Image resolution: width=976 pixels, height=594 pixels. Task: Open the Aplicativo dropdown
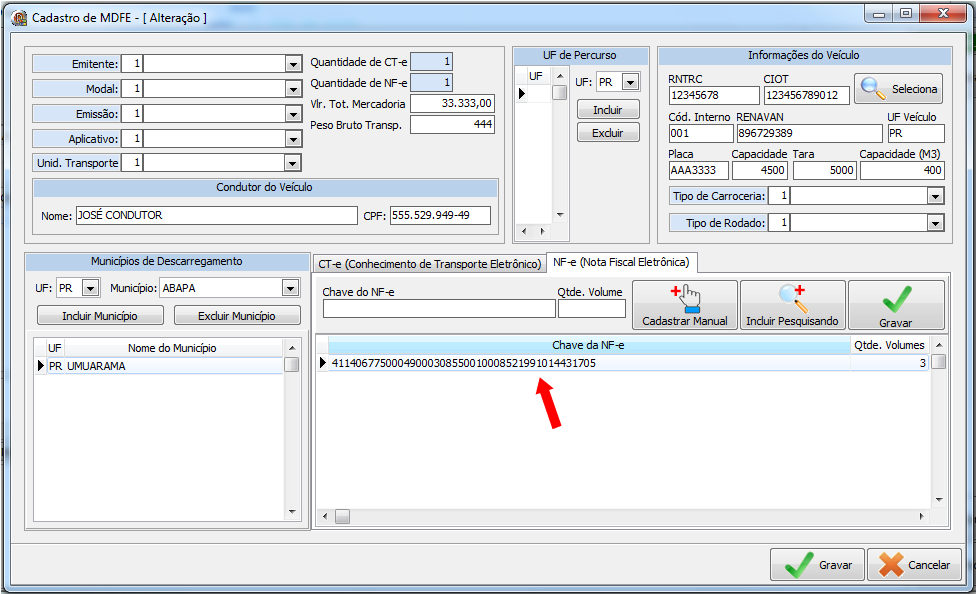(293, 139)
